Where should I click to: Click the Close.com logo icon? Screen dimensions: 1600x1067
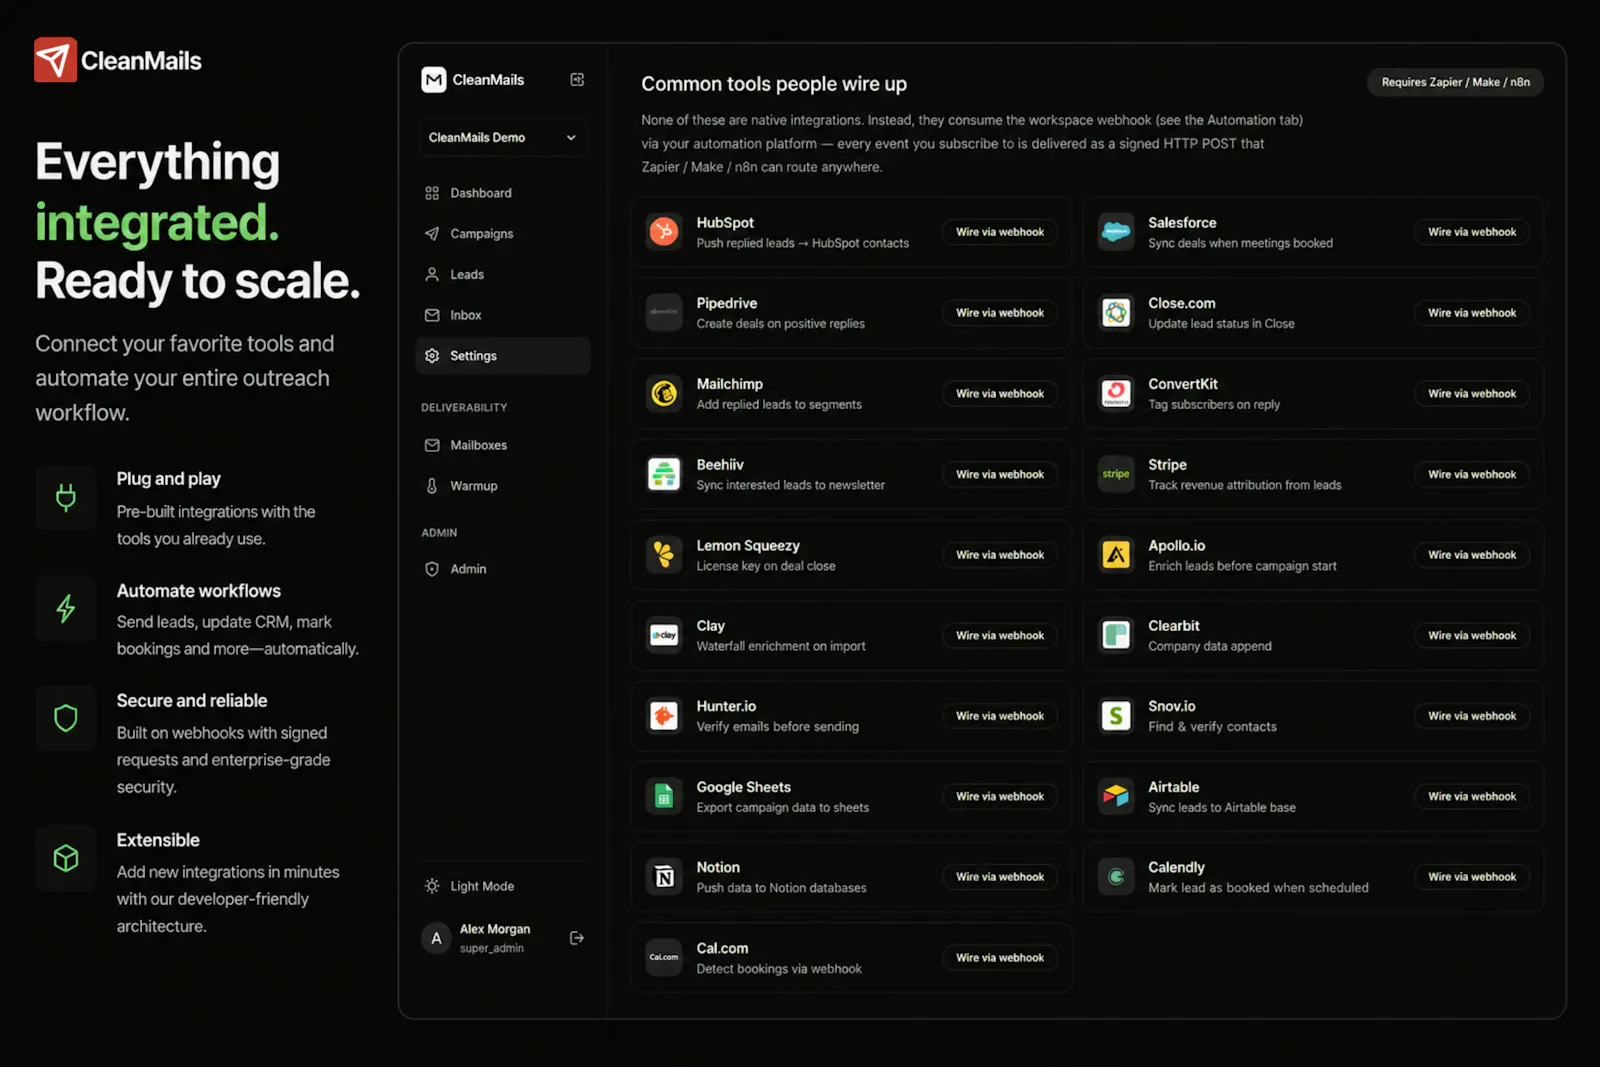[x=1116, y=313]
